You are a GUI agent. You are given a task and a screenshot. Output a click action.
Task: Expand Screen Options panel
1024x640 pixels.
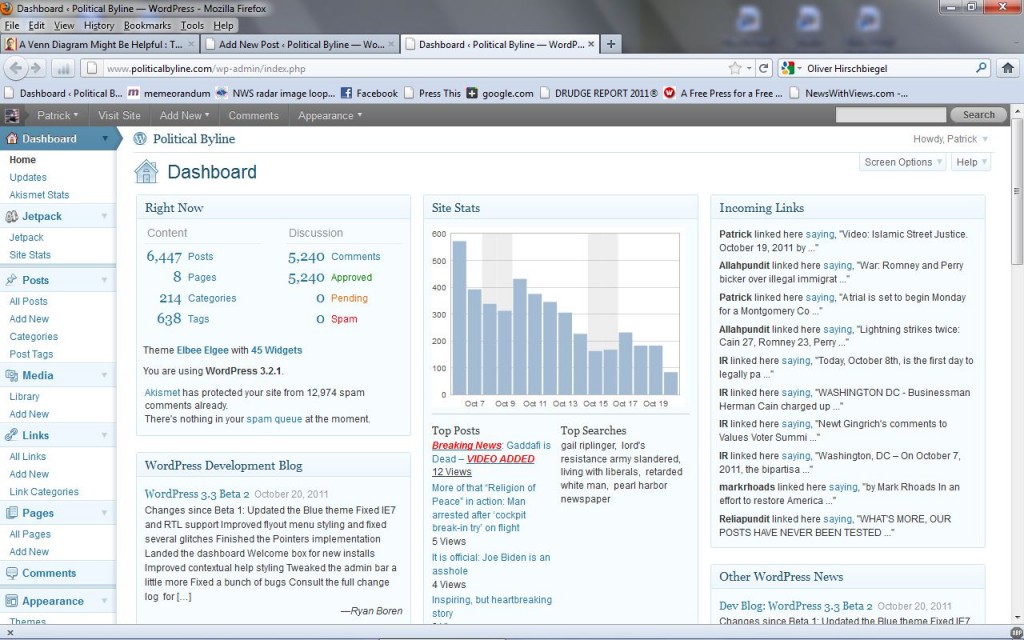click(x=903, y=162)
